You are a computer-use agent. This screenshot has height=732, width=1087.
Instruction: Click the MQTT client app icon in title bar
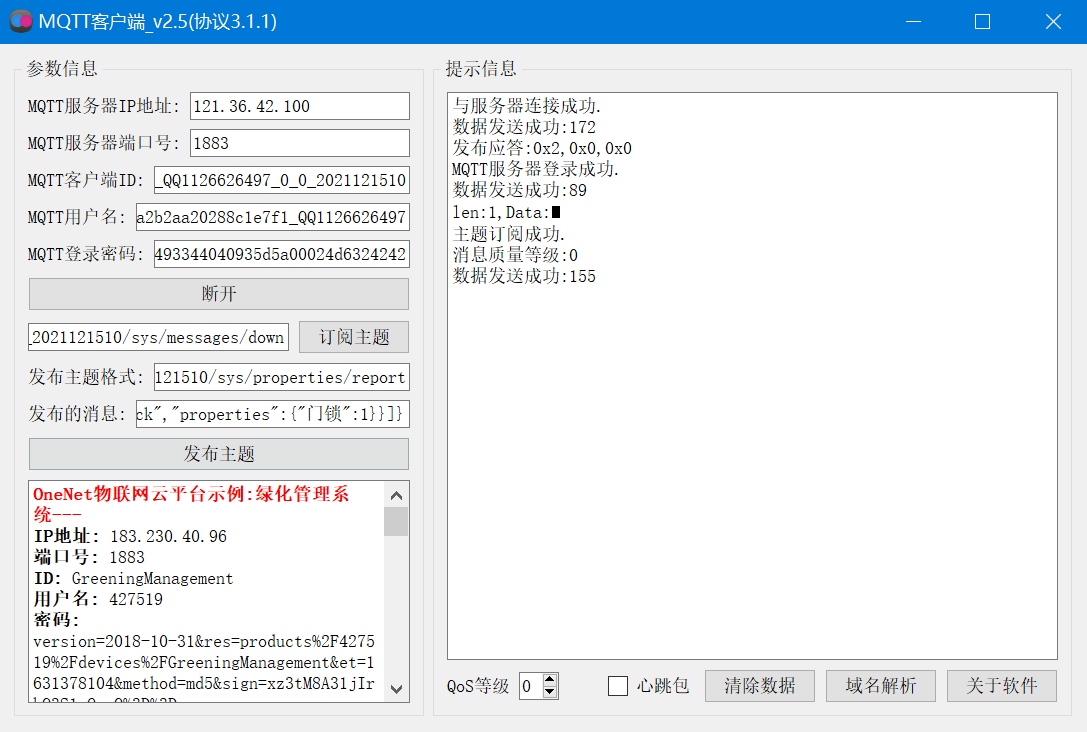[21, 21]
